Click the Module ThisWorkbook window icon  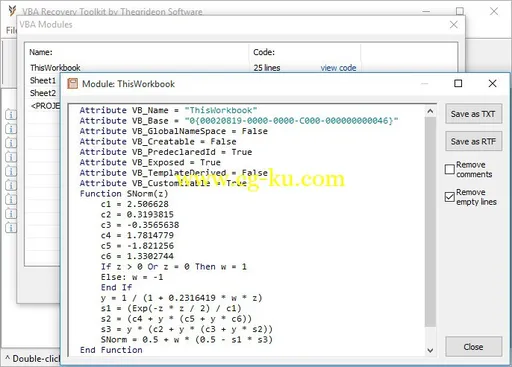(x=73, y=83)
